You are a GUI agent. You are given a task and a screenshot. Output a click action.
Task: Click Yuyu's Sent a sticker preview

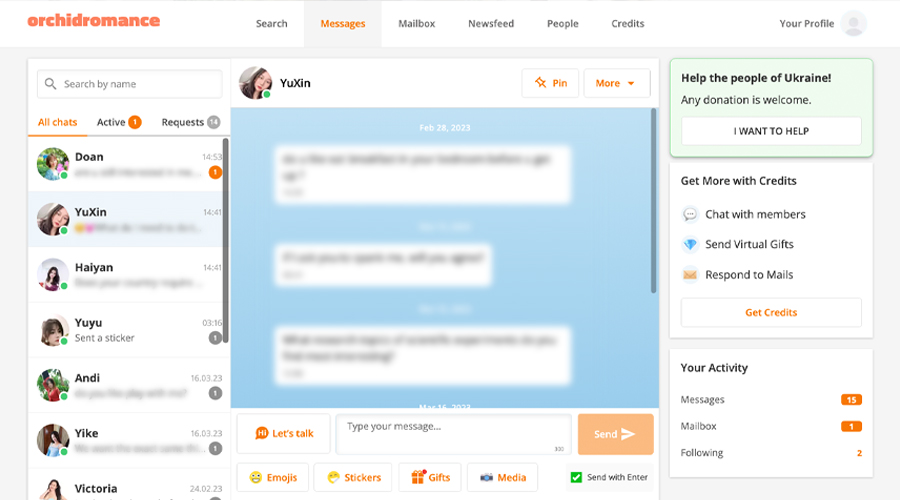[x=104, y=338]
